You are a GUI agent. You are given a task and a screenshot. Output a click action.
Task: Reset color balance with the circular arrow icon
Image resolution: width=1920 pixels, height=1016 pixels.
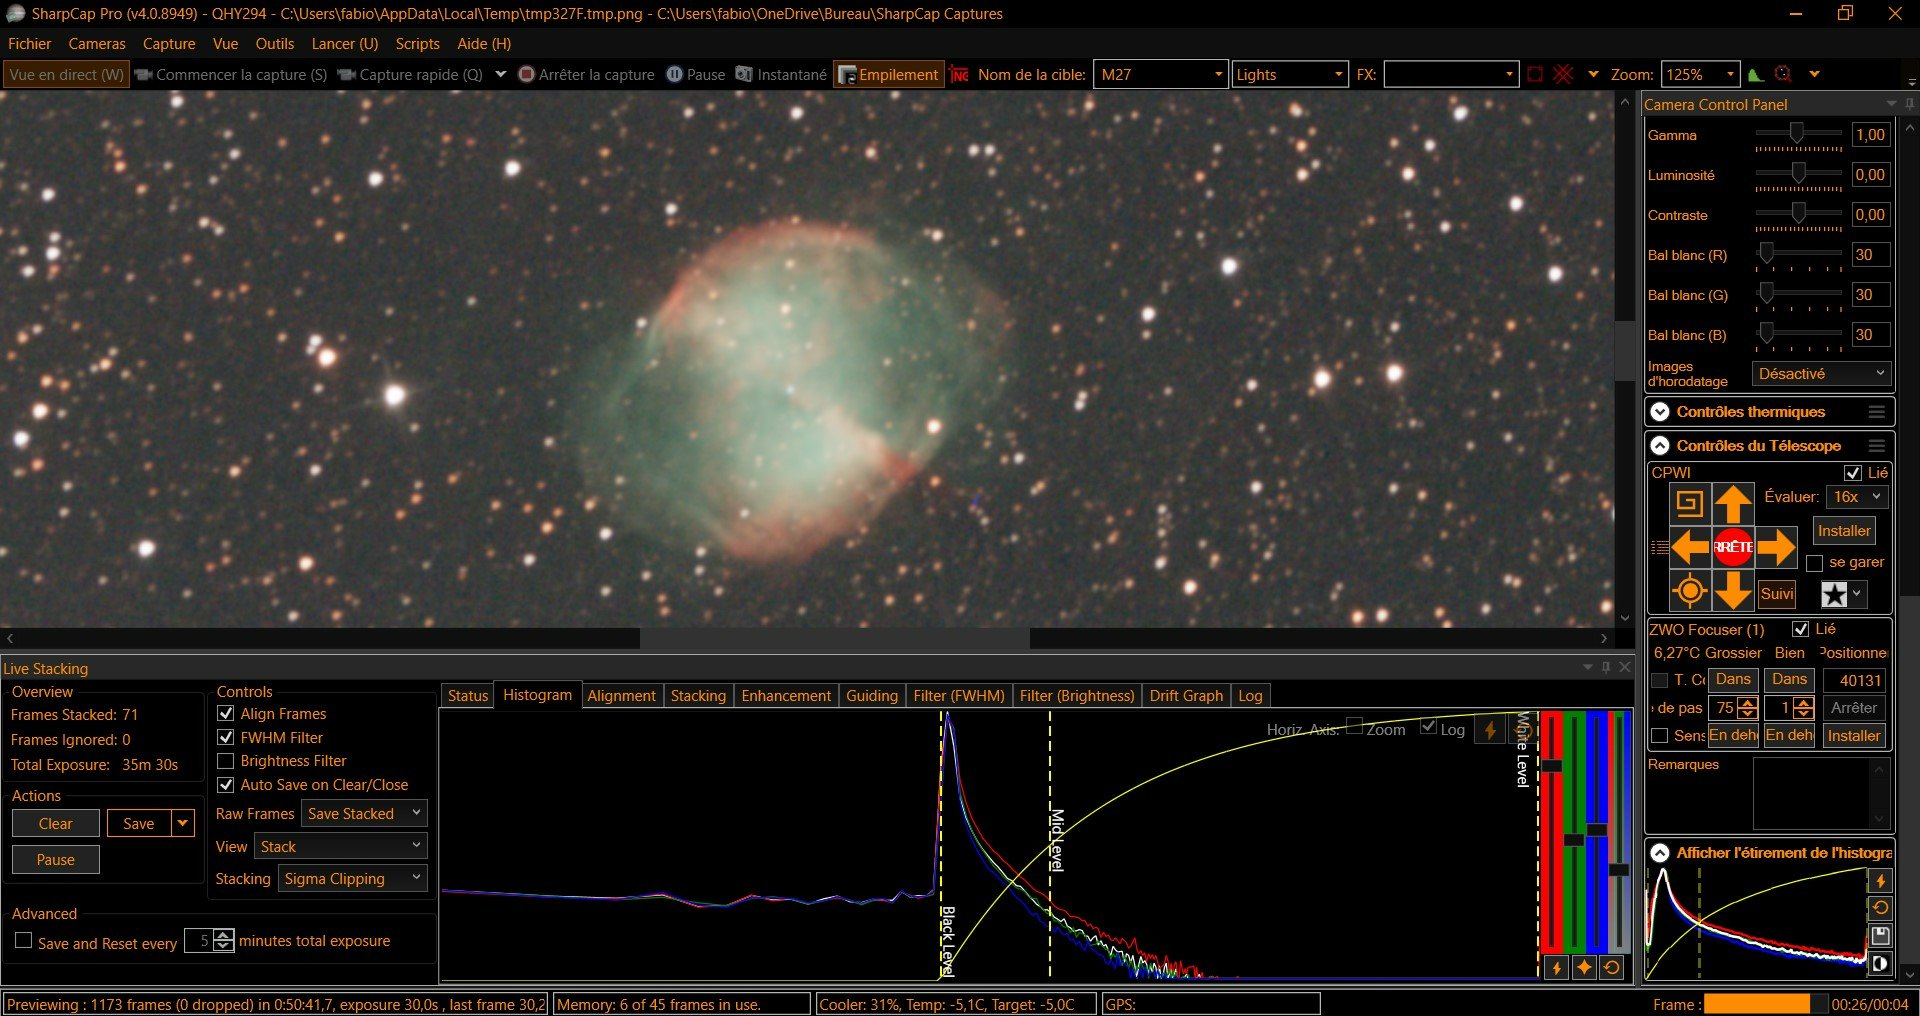(1611, 968)
